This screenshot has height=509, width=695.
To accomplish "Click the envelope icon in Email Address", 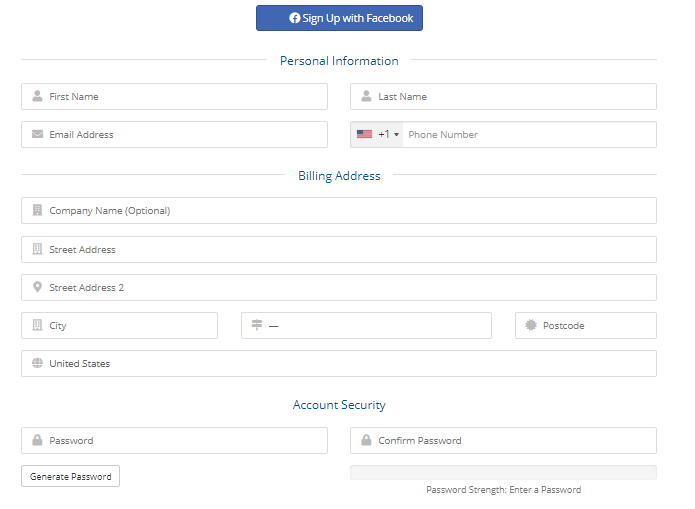I will (37, 134).
